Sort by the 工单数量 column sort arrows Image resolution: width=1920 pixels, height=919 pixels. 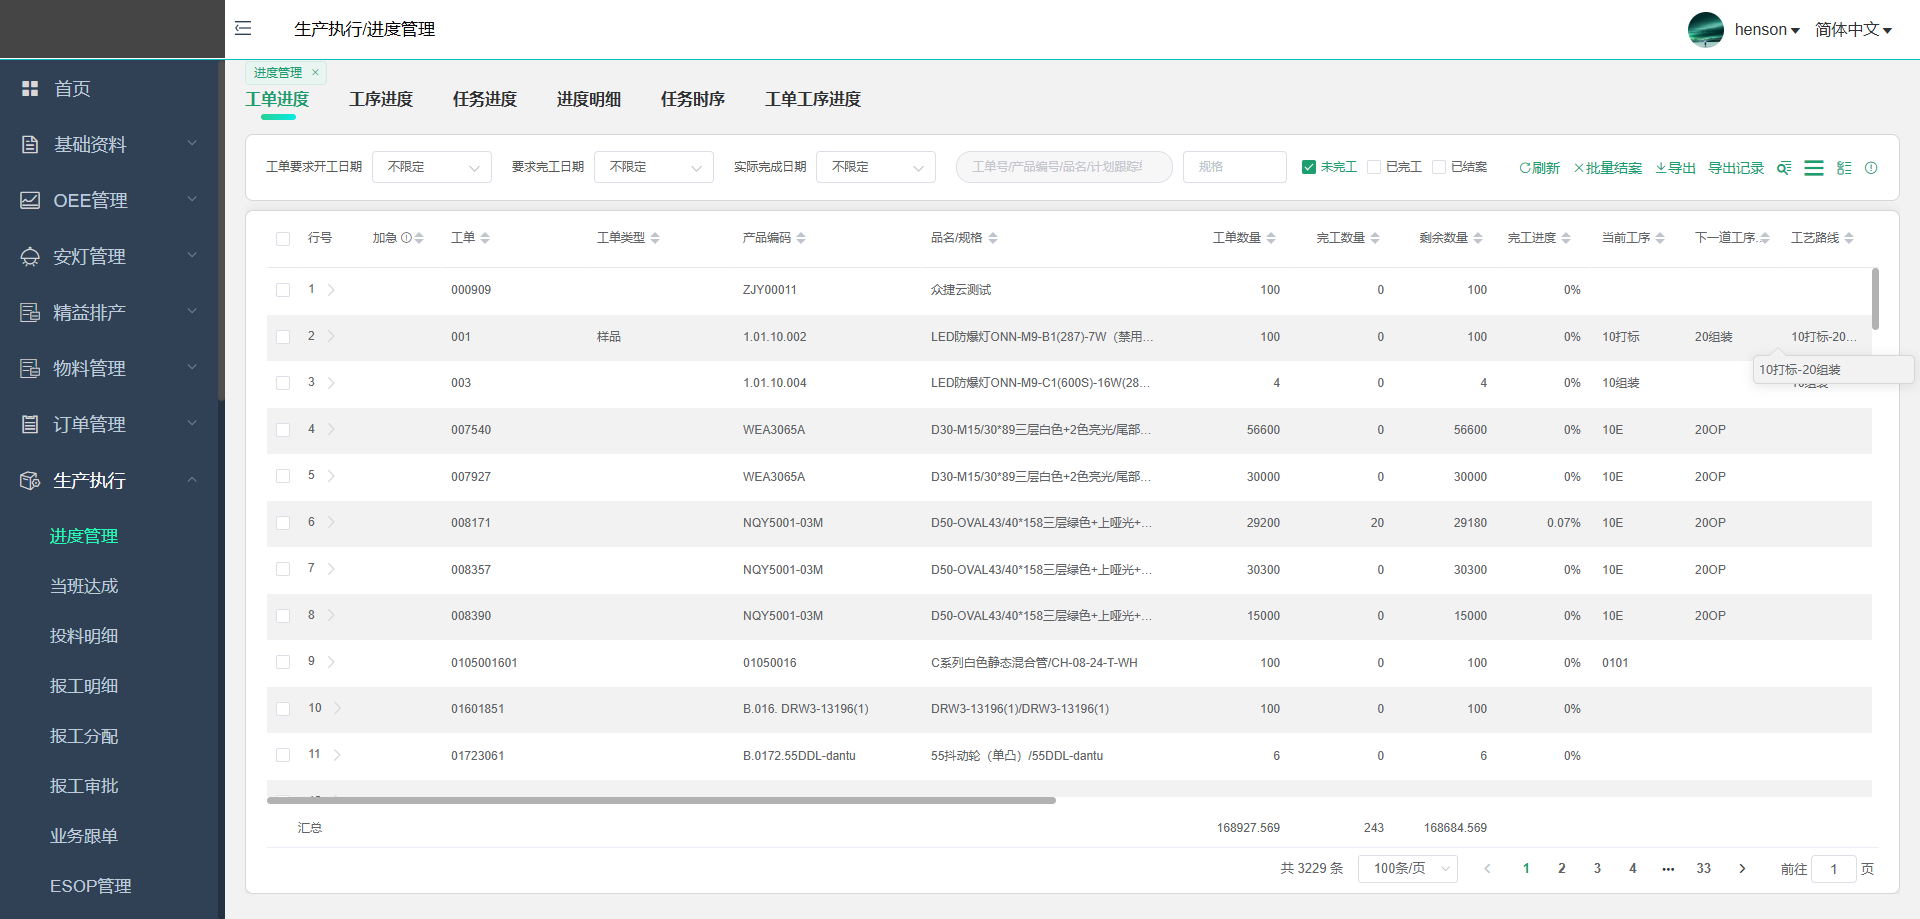(1271, 238)
